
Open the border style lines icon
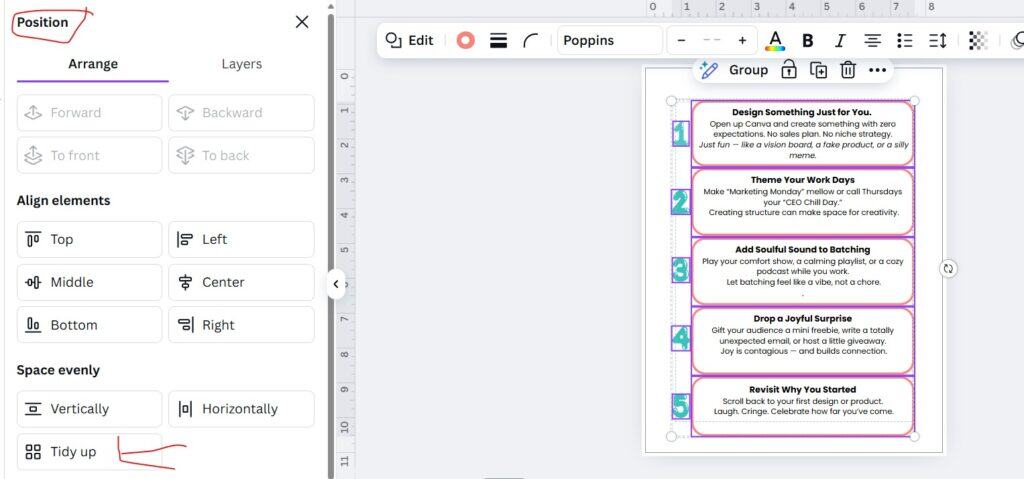[x=498, y=41]
